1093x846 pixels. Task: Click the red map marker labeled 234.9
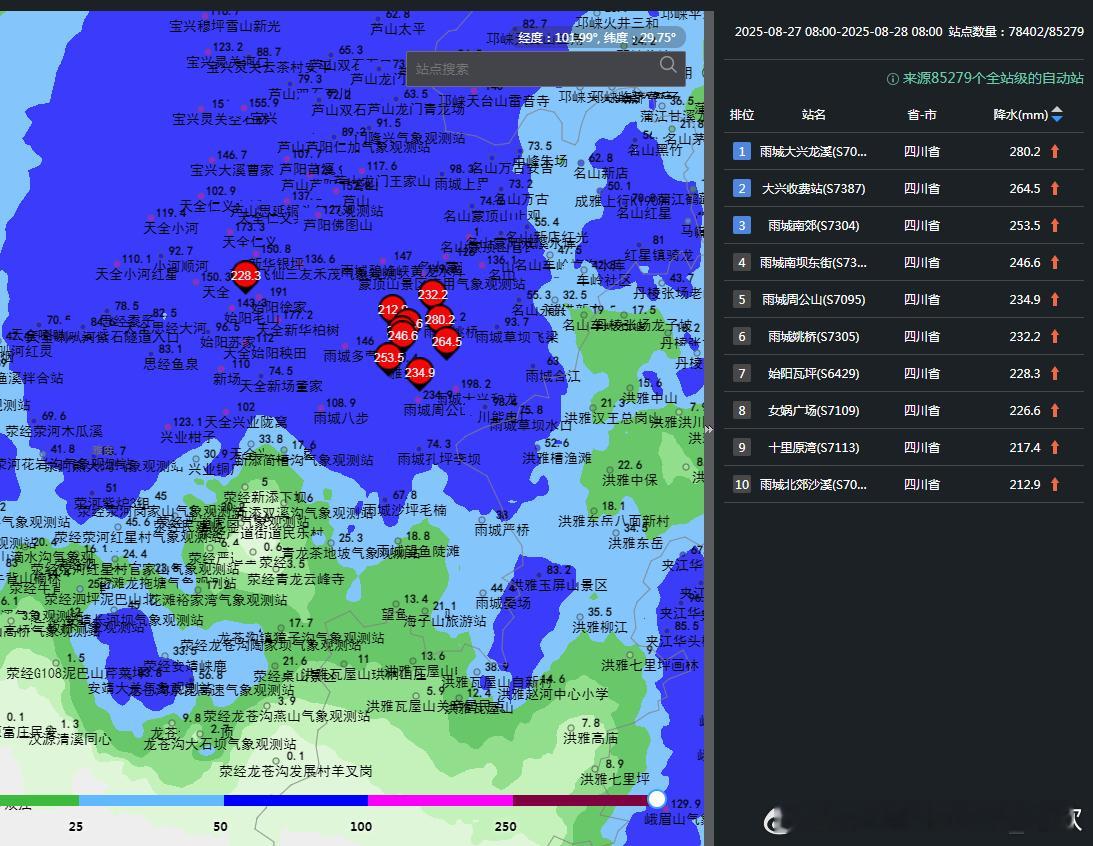pyautogui.click(x=420, y=373)
